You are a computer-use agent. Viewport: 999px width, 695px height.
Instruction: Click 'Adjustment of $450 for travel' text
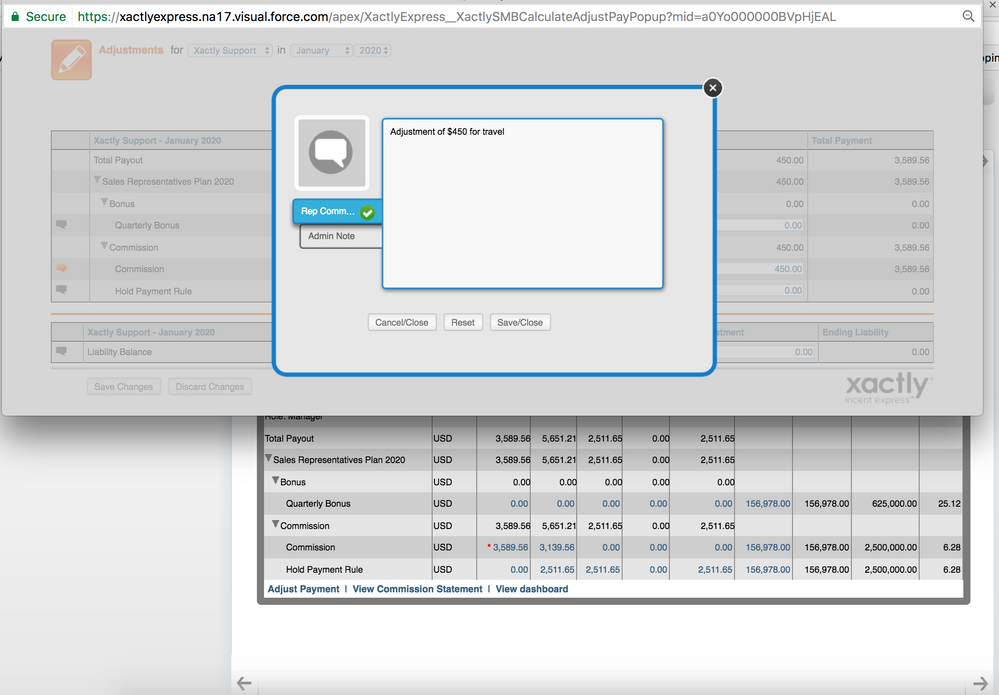[447, 132]
